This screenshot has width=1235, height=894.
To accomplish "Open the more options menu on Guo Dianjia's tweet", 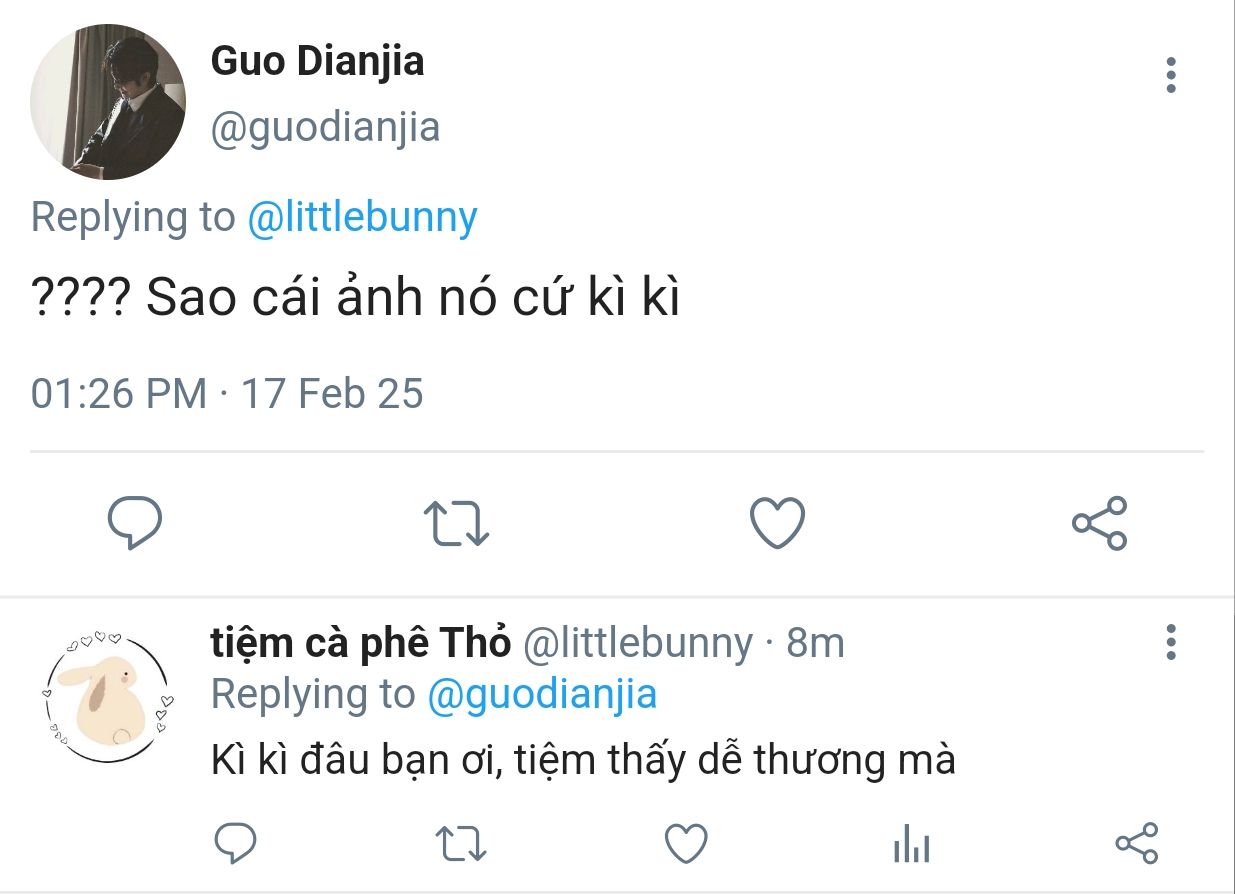I will click(x=1171, y=75).
